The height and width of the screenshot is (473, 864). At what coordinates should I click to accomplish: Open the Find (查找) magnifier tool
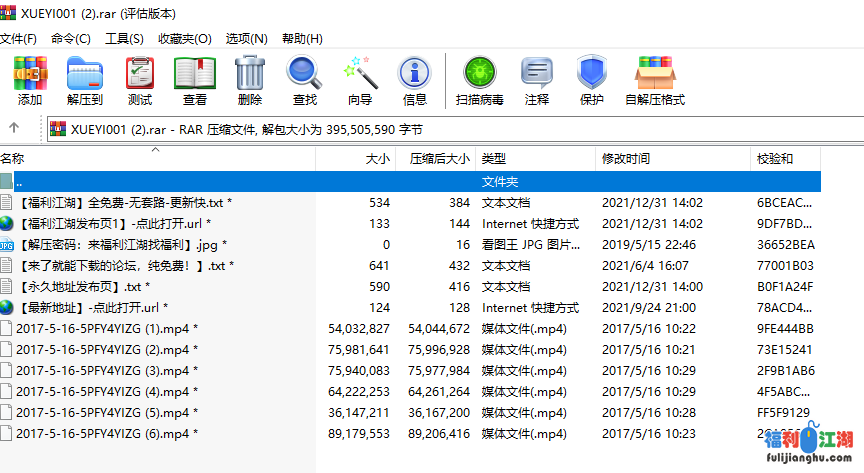(x=304, y=81)
